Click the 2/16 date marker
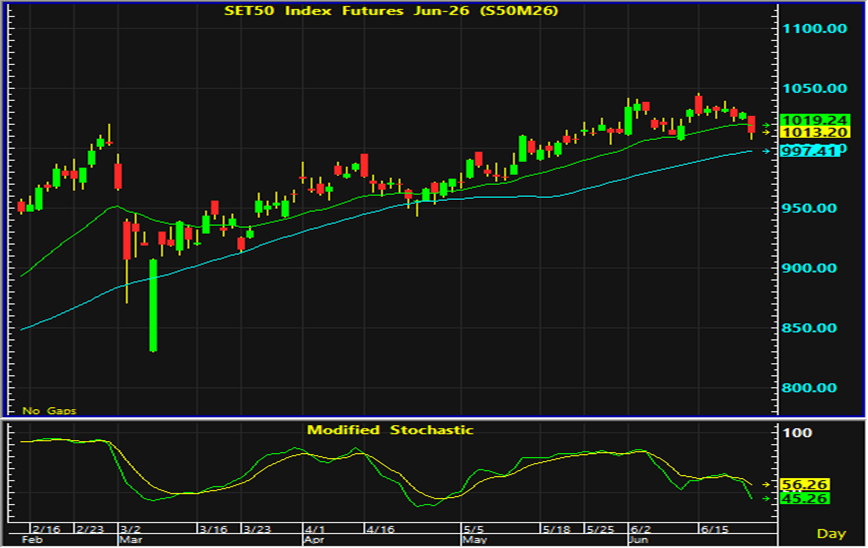The width and height of the screenshot is (868, 548). tap(45, 529)
